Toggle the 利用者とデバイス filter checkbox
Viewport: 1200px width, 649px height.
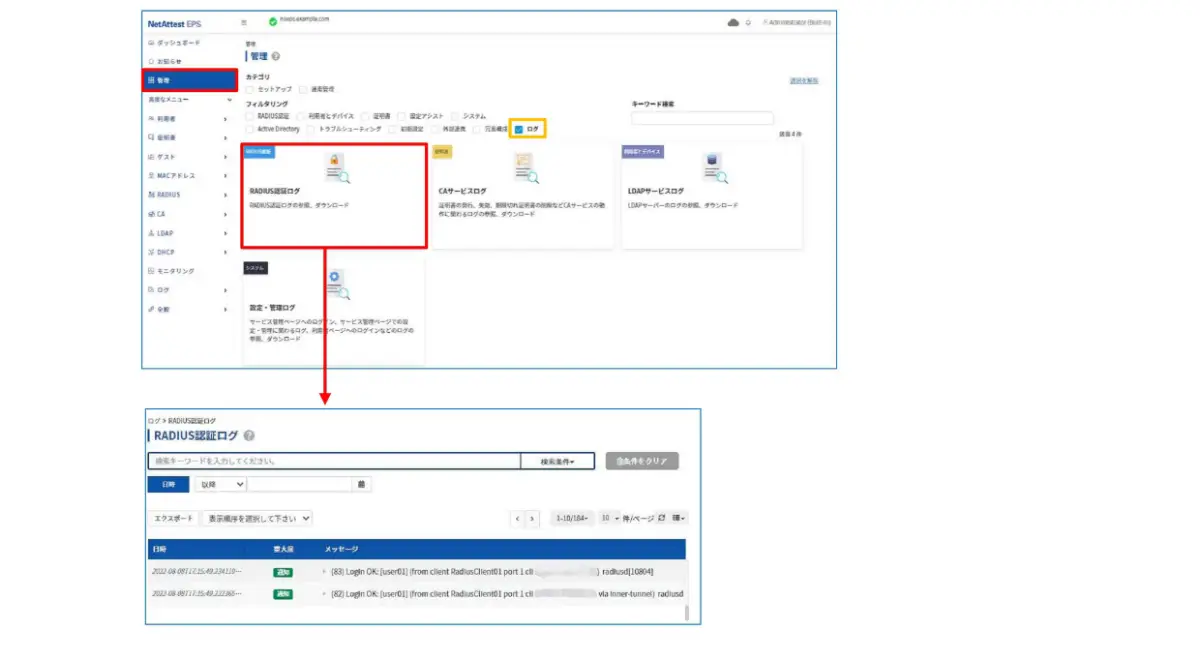(301, 116)
